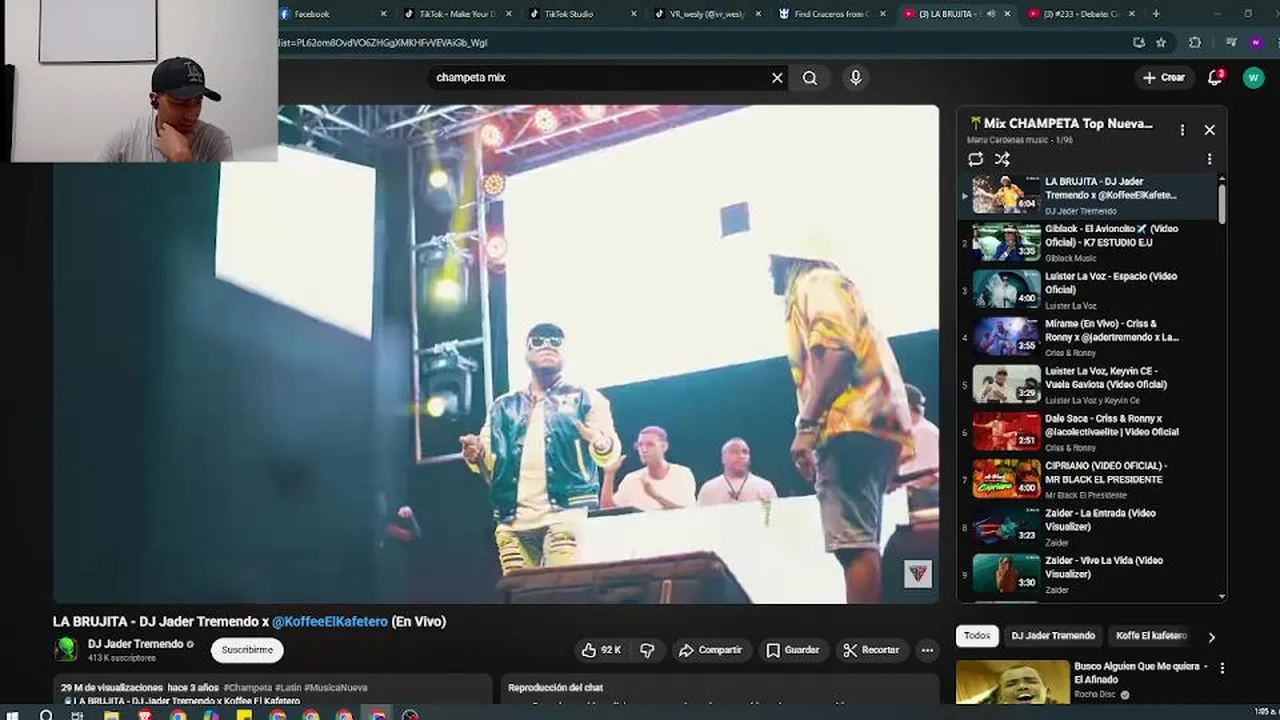The image size is (1280, 720).
Task: Like the video (92 K thumbs up)
Action: 601,650
